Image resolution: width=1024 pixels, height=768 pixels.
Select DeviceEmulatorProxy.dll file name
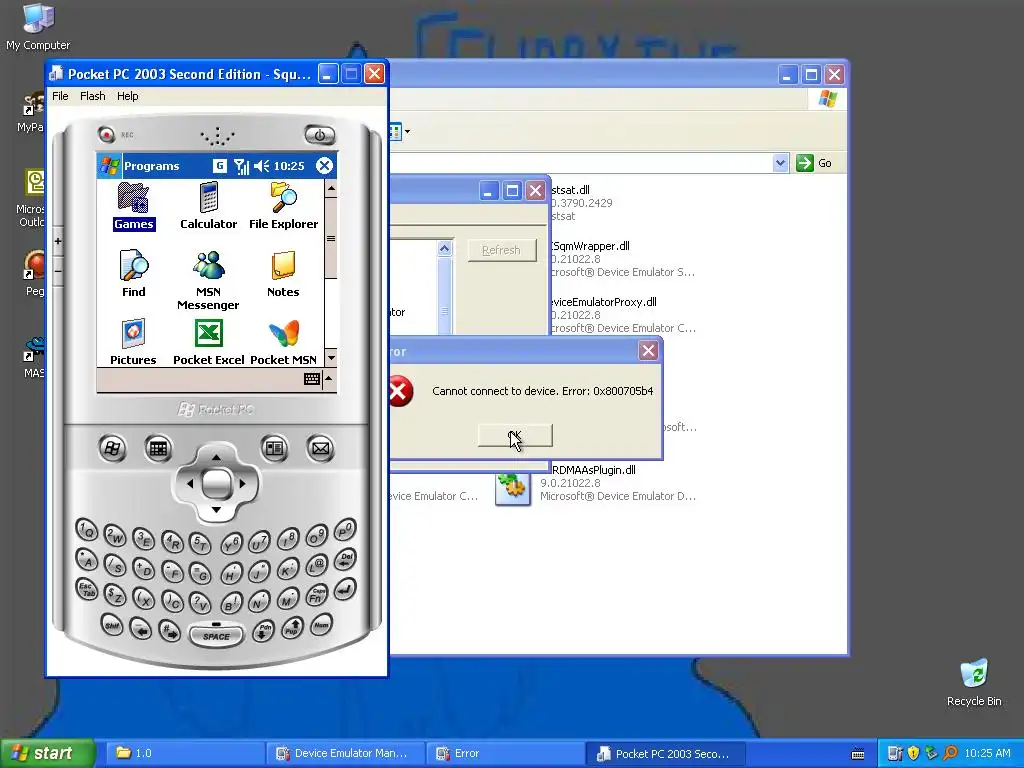pos(604,302)
